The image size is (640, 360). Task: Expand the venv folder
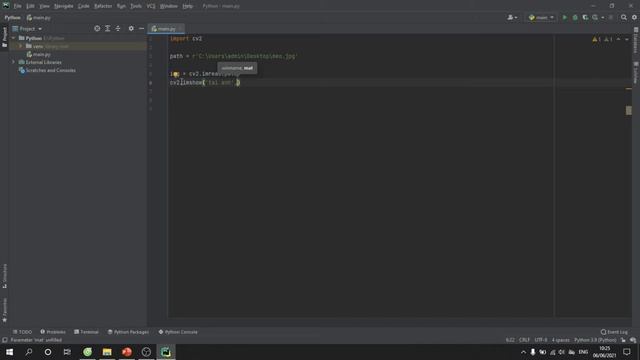(20, 46)
